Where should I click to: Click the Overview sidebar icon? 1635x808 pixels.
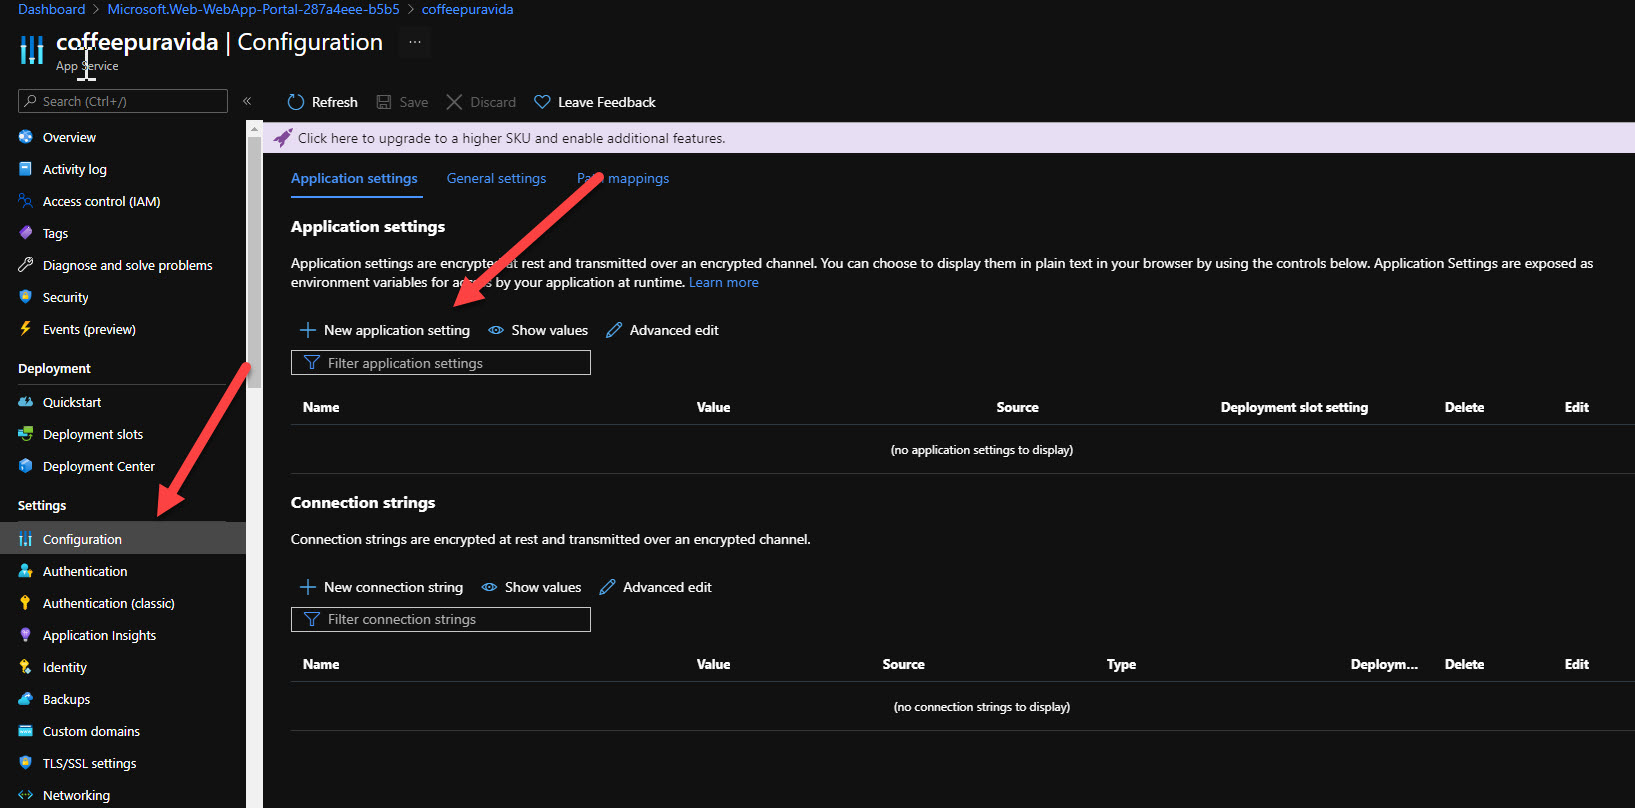tap(26, 137)
